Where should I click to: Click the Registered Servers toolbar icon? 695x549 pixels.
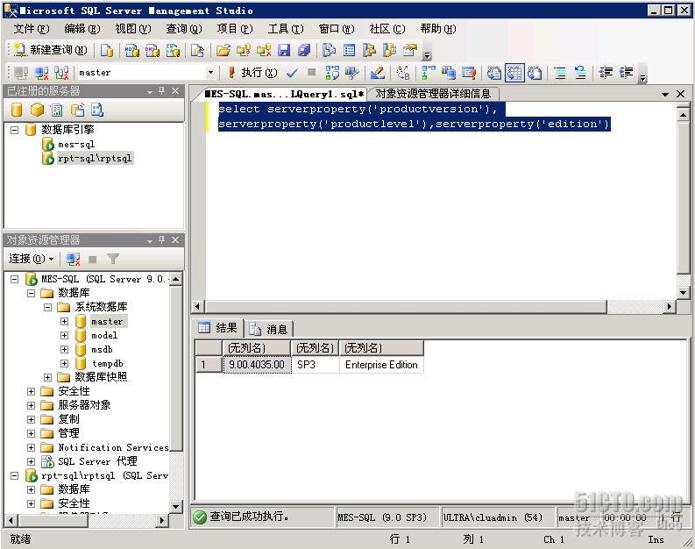[328, 51]
